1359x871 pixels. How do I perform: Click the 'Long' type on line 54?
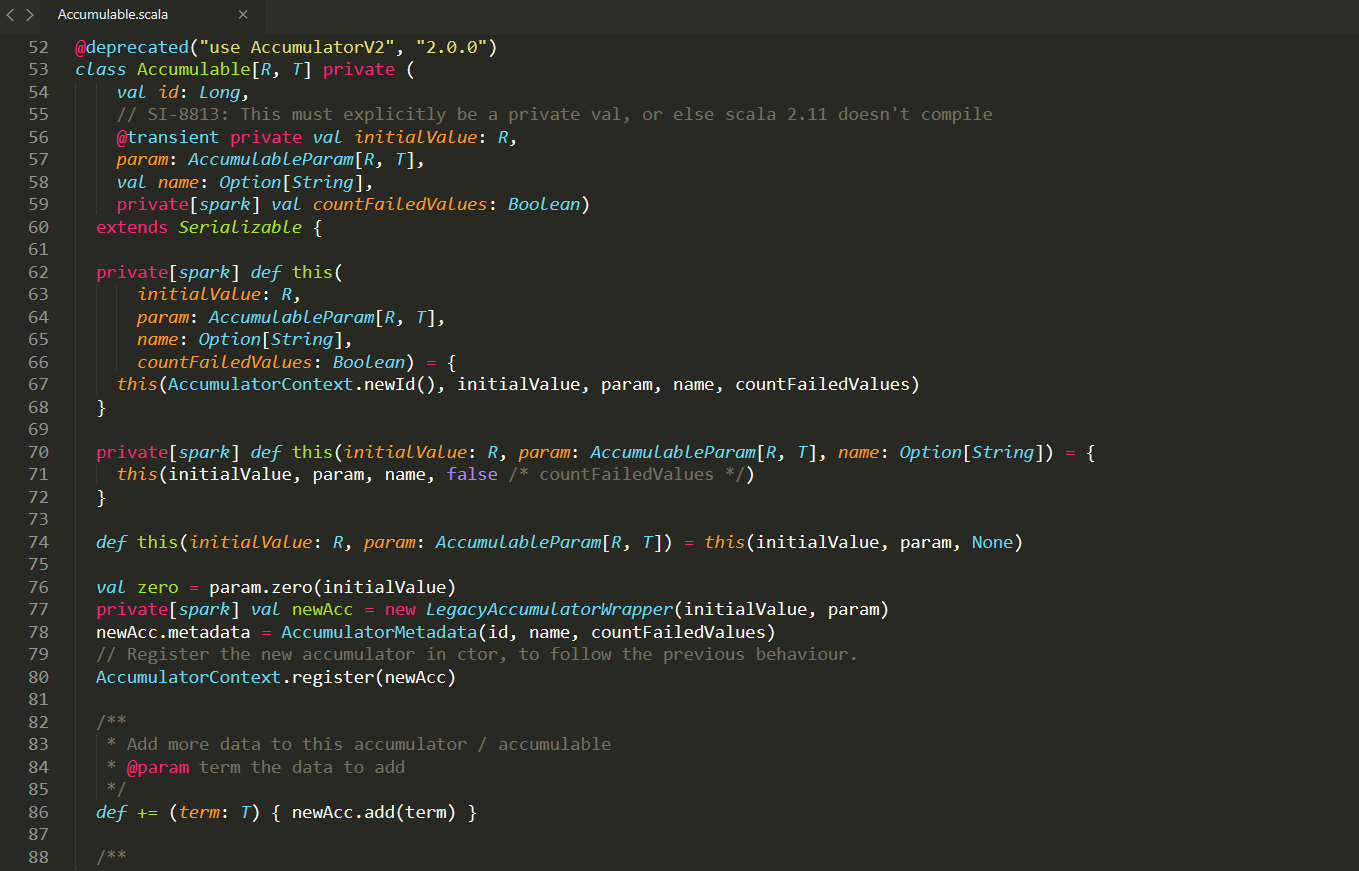(219, 92)
